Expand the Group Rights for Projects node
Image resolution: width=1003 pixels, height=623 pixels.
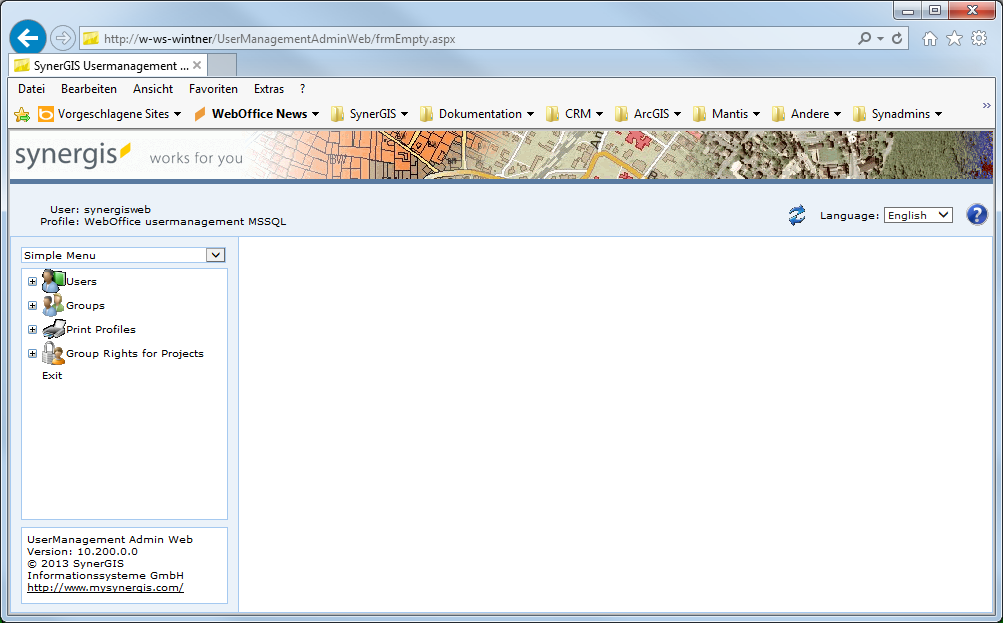click(31, 353)
